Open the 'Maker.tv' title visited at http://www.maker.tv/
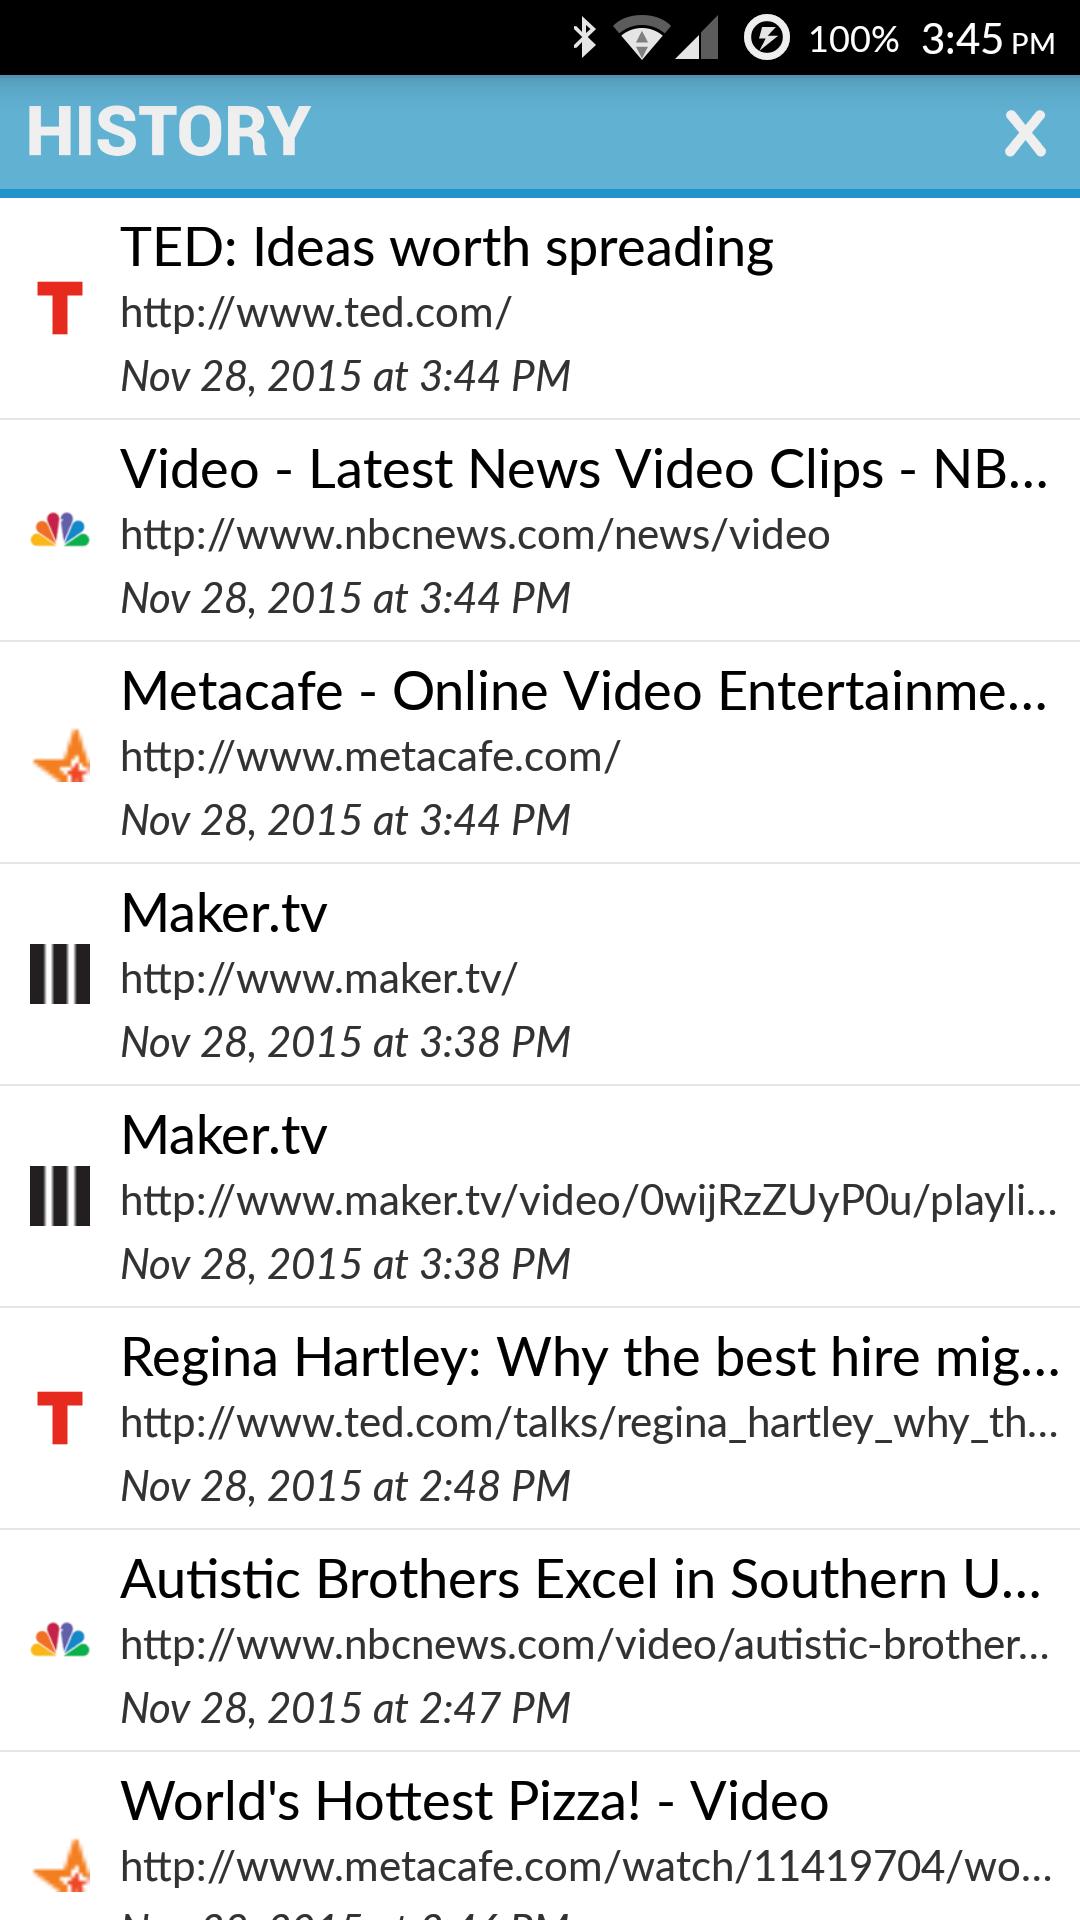This screenshot has height=1920, width=1080. [224, 914]
